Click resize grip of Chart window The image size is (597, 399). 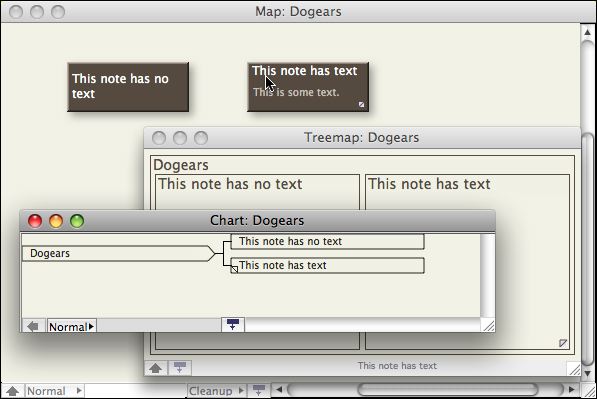tap(488, 325)
